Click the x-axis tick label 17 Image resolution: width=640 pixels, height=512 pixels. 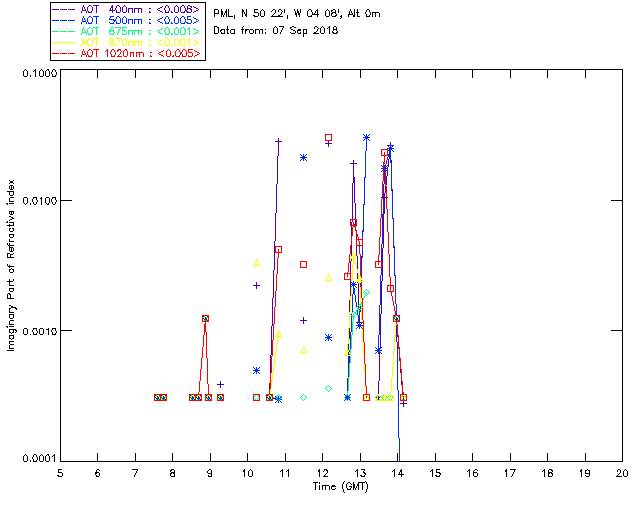click(510, 473)
